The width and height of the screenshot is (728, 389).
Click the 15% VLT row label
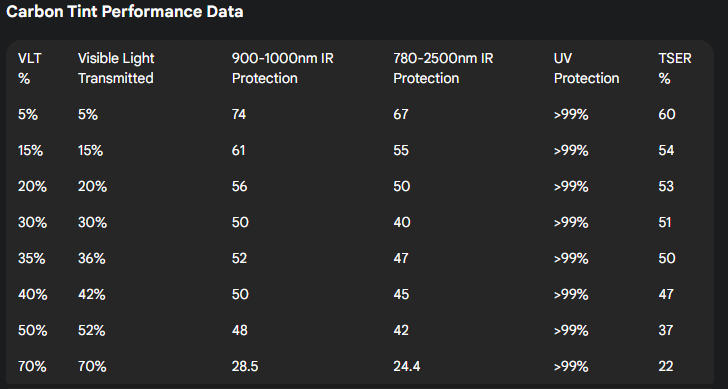click(30, 150)
